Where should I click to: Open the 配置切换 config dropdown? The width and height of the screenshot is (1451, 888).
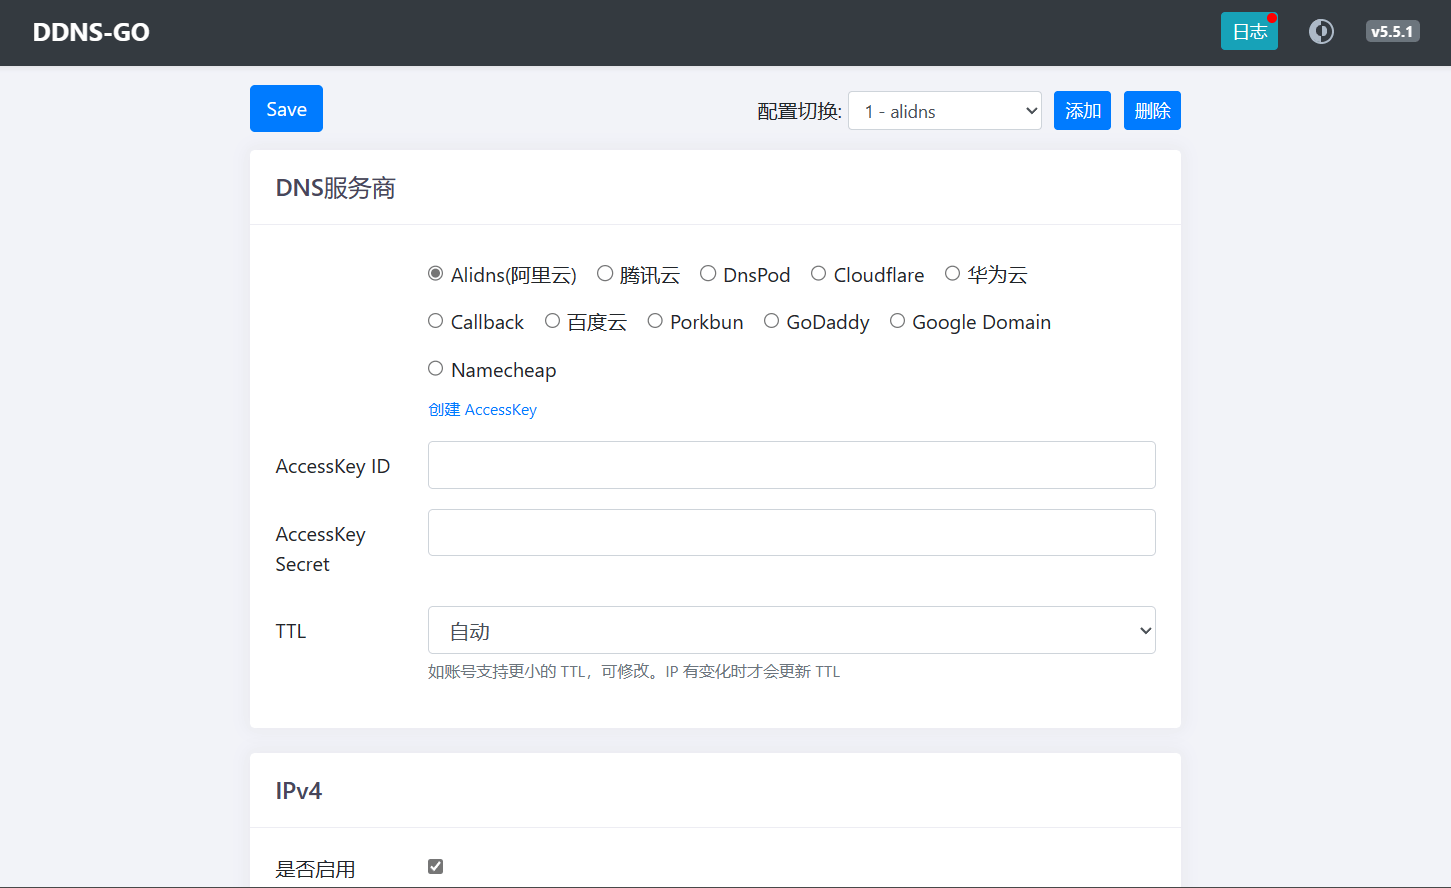pos(944,111)
